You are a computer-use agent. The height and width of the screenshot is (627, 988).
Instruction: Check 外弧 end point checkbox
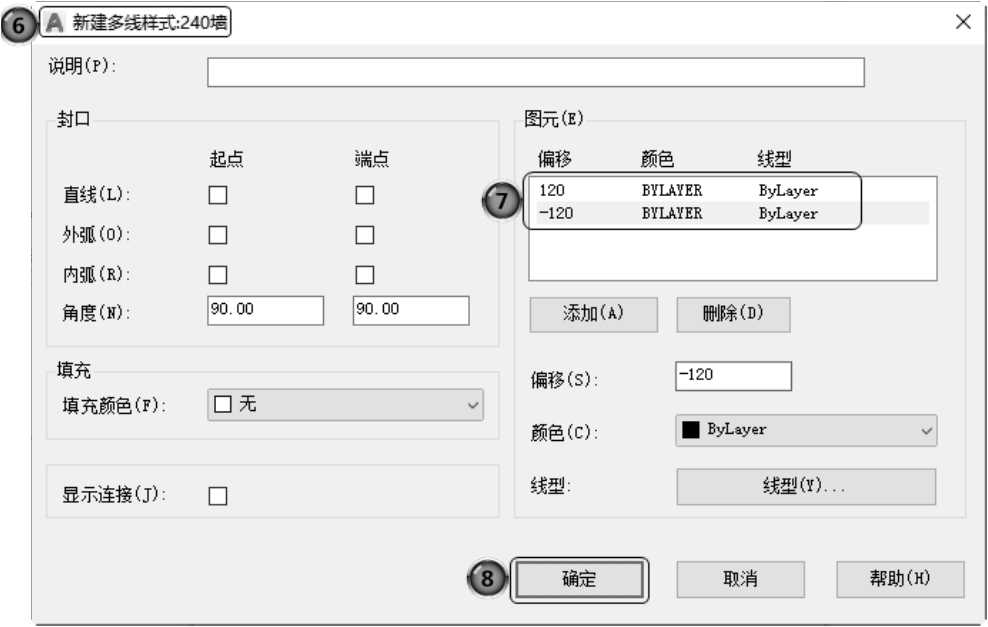tap(365, 235)
